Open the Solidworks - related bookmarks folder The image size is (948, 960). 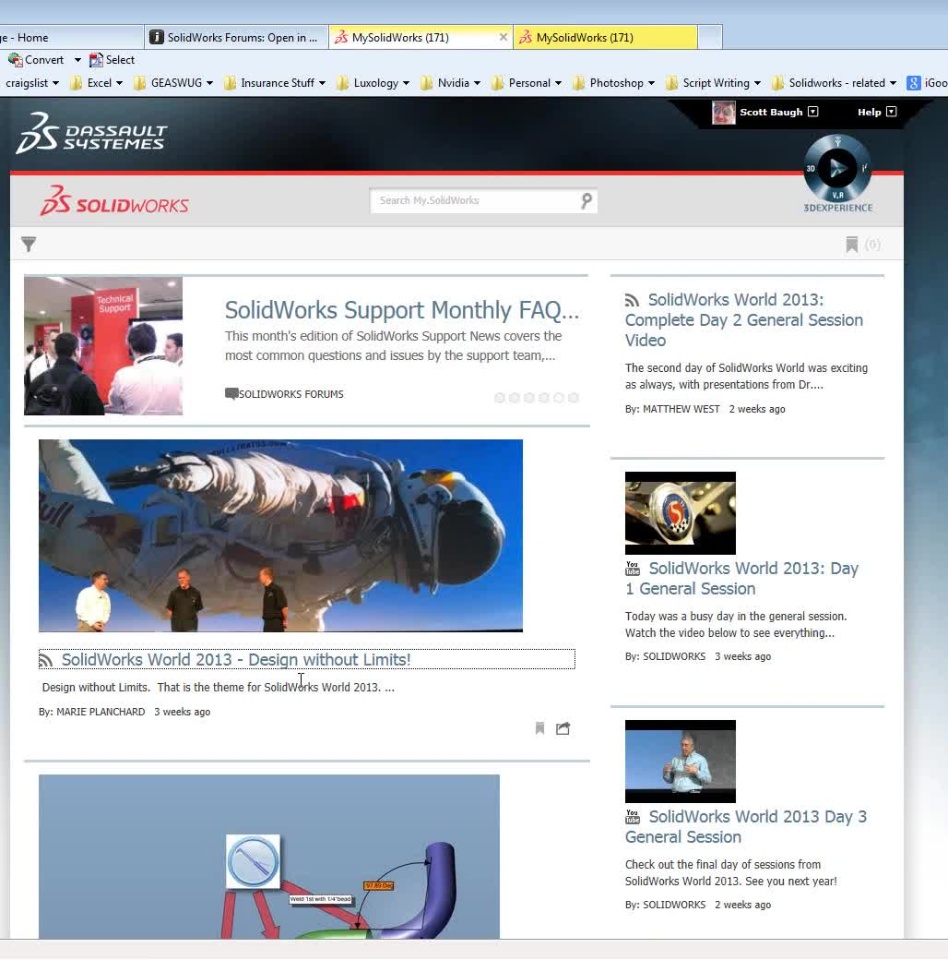834,83
